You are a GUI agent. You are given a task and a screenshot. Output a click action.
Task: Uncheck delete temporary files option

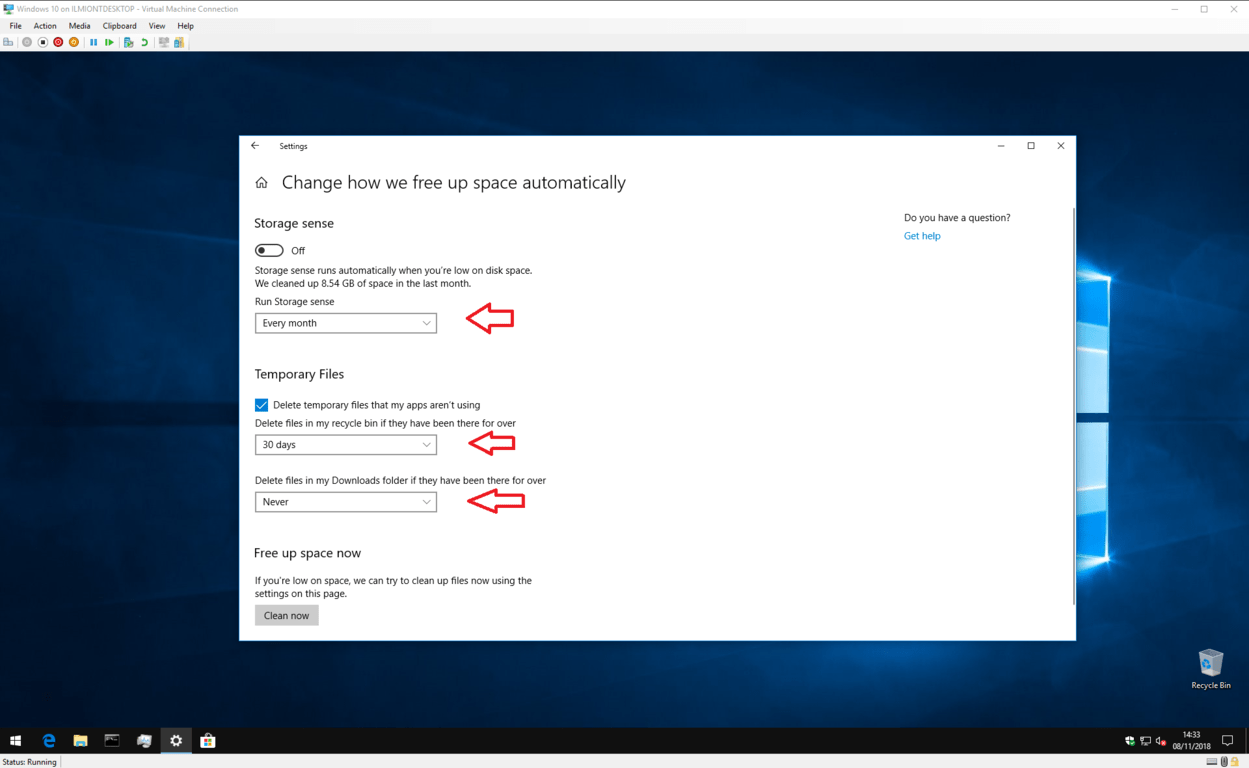(x=261, y=405)
